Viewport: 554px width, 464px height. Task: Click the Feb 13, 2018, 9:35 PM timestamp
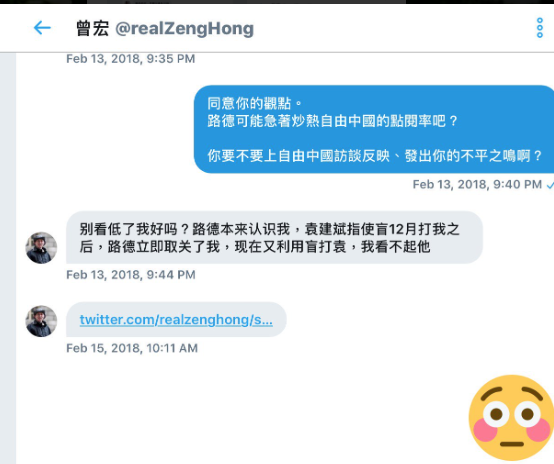point(130,59)
